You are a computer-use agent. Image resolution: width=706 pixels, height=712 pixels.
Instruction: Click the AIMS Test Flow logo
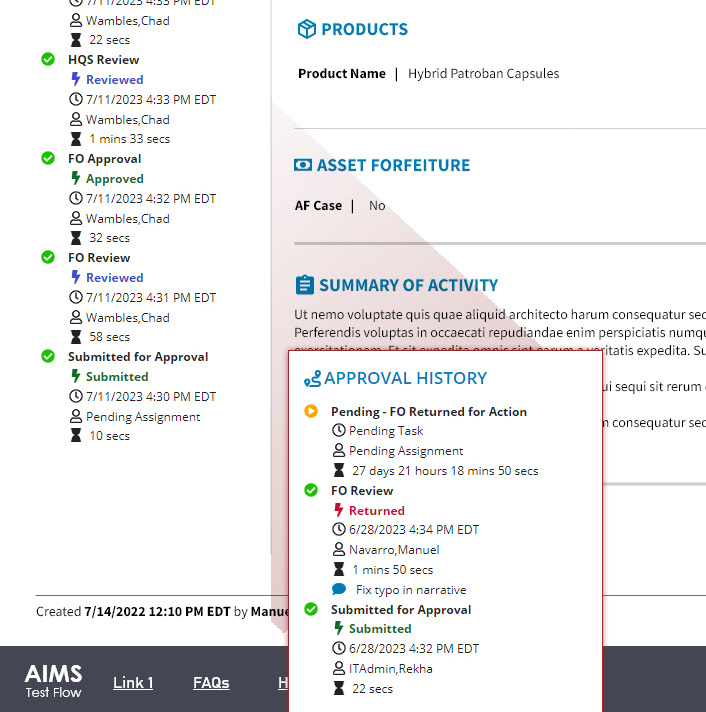(x=54, y=681)
